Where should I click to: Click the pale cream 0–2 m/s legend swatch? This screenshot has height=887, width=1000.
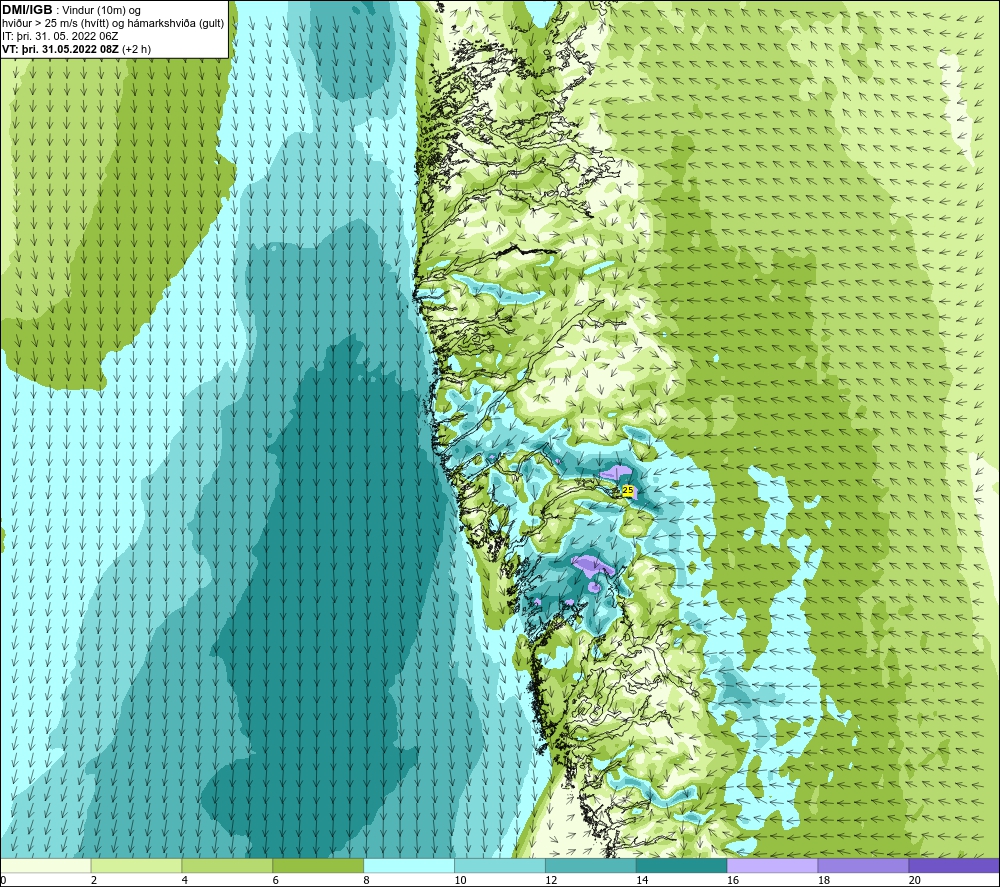click(x=46, y=865)
